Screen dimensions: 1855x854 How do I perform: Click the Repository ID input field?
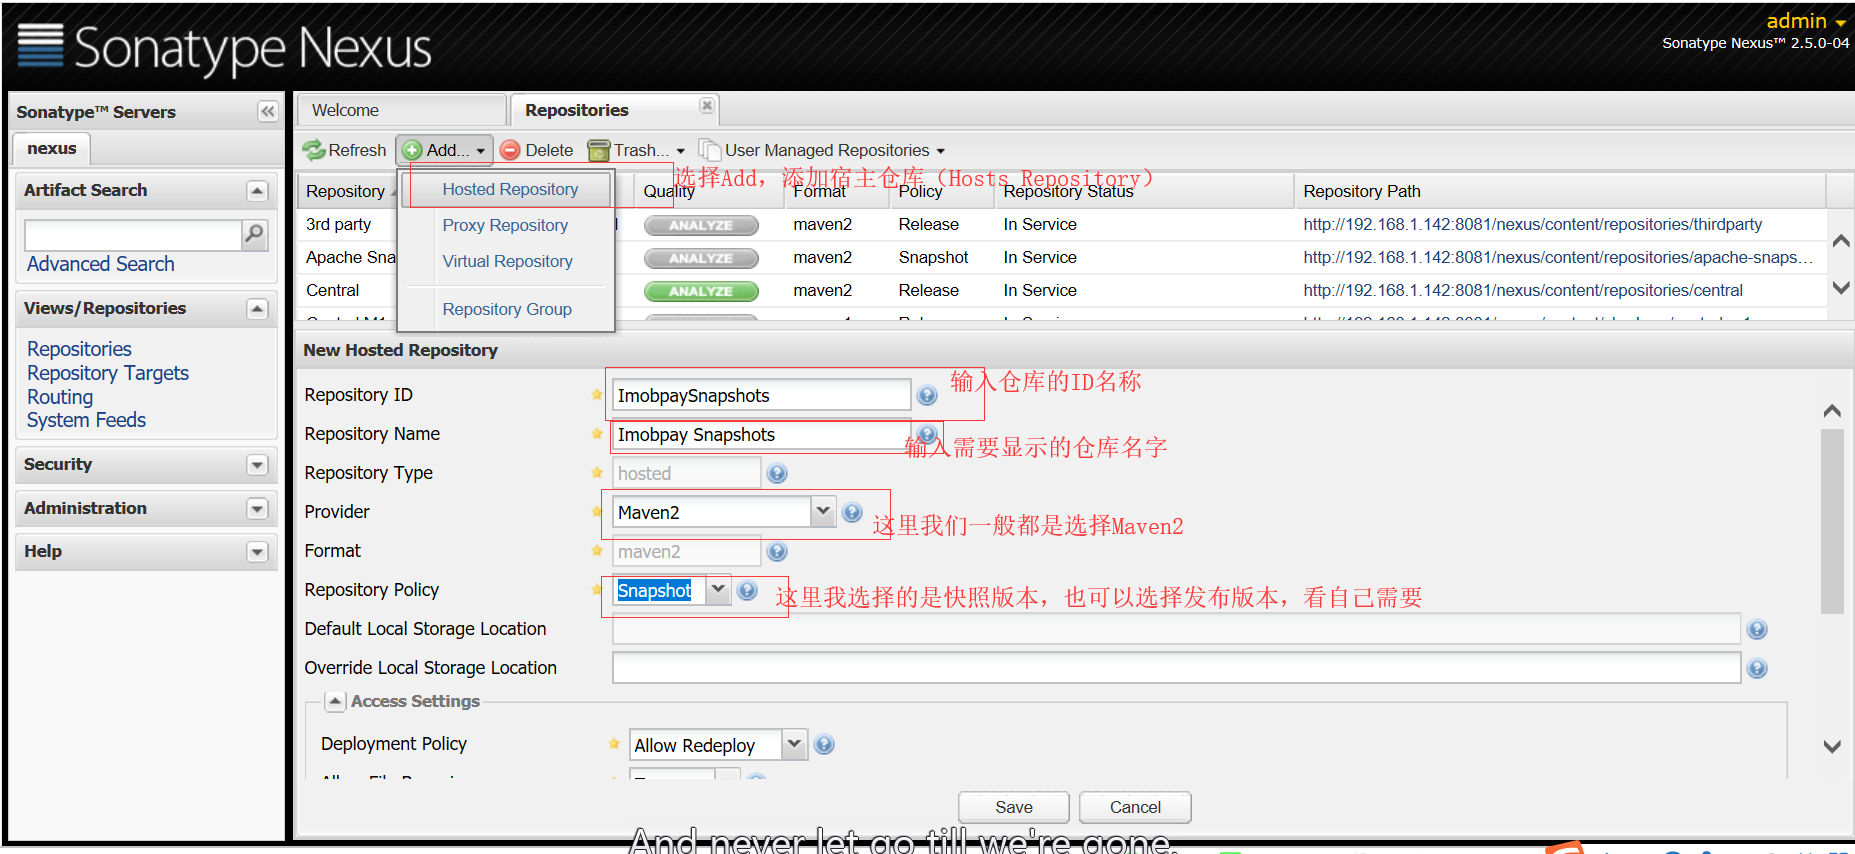point(761,395)
